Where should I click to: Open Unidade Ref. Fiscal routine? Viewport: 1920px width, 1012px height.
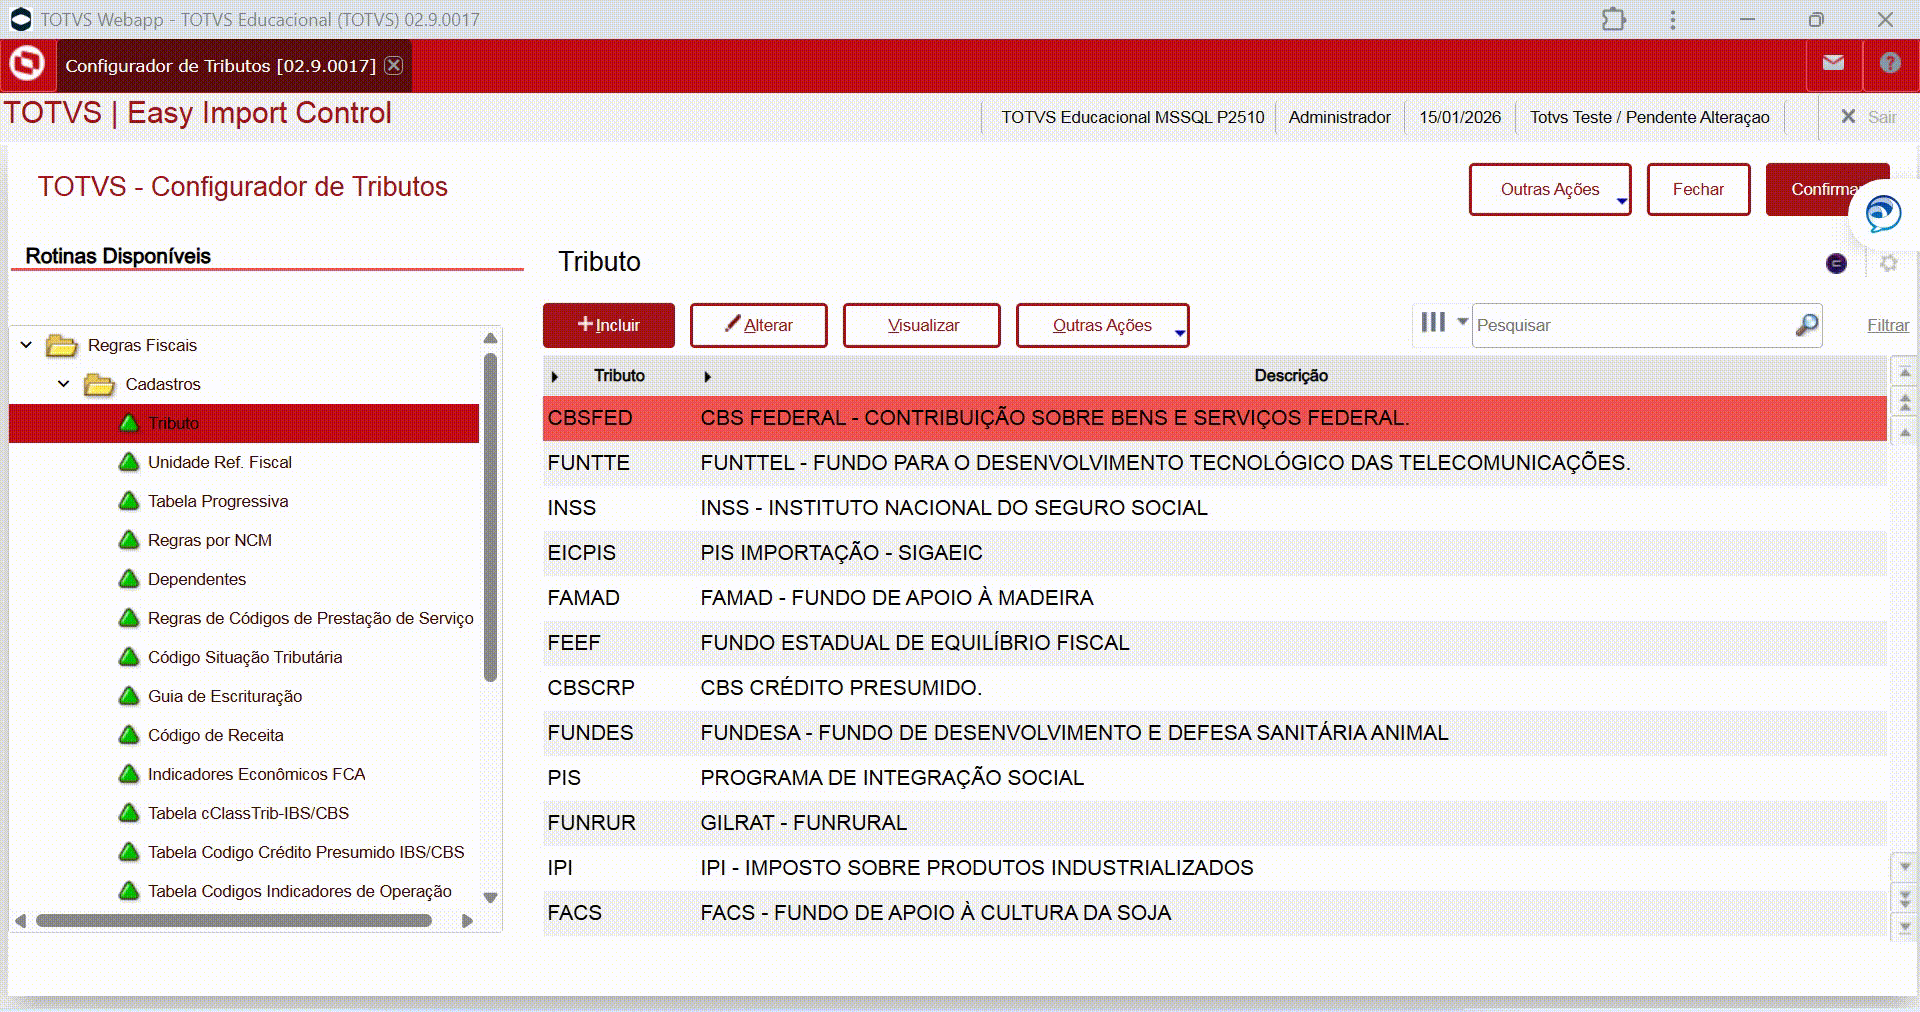pos(220,462)
